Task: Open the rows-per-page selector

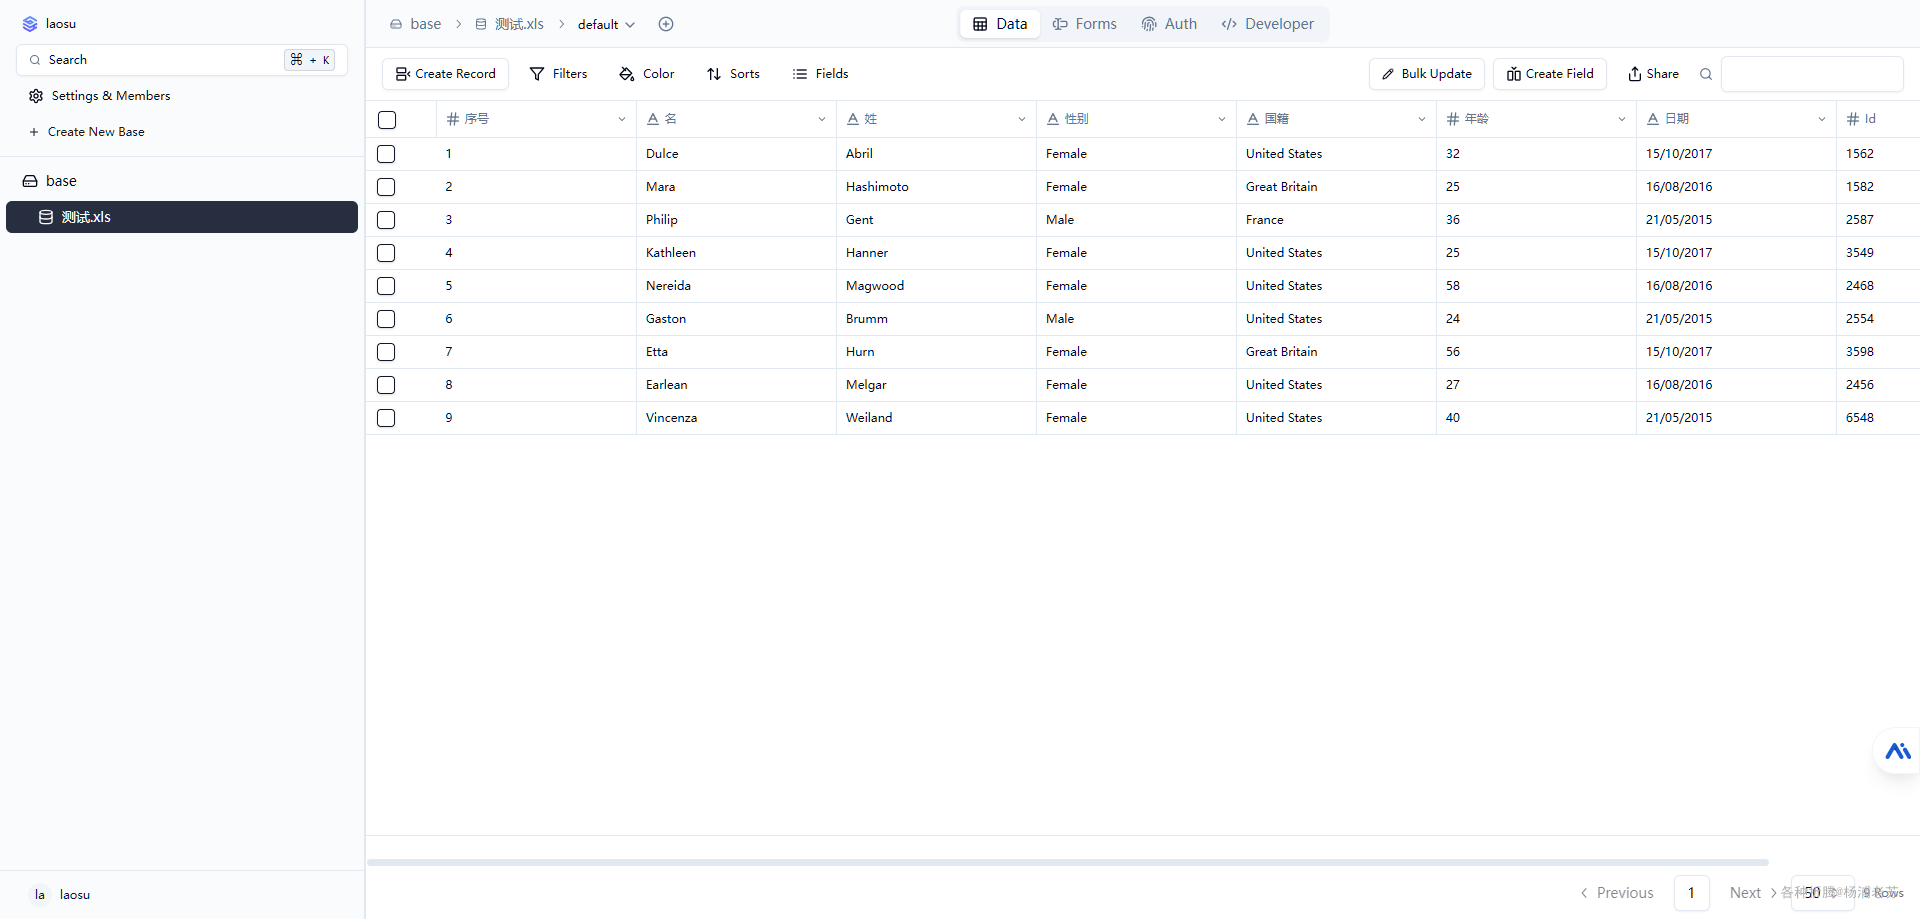Action: (x=1822, y=893)
